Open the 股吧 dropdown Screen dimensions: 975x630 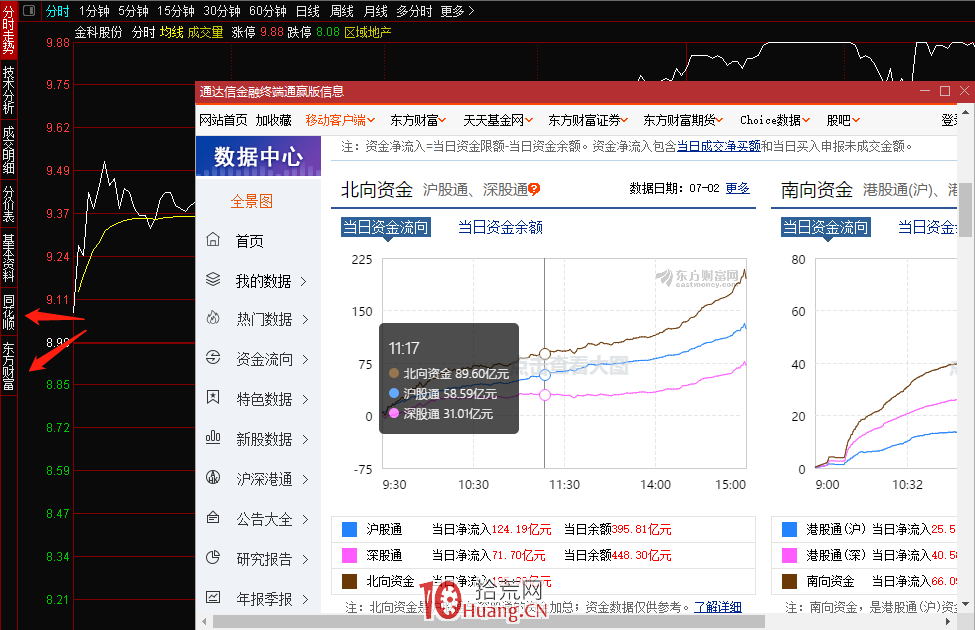click(x=843, y=120)
